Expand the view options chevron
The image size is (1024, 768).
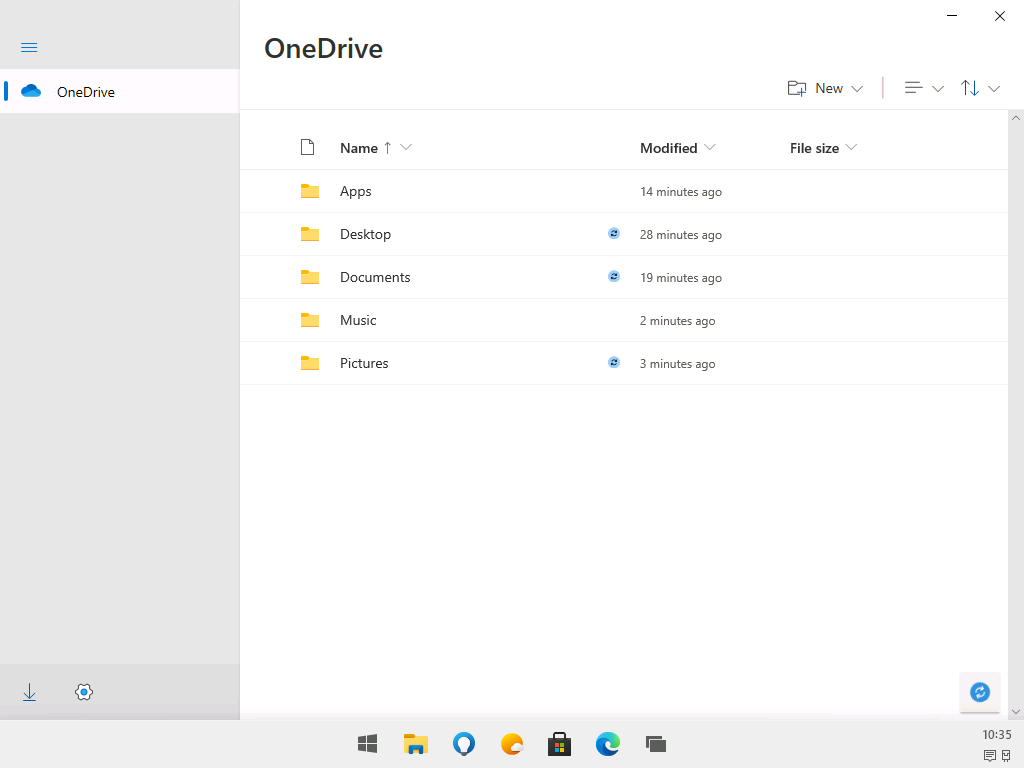point(938,89)
